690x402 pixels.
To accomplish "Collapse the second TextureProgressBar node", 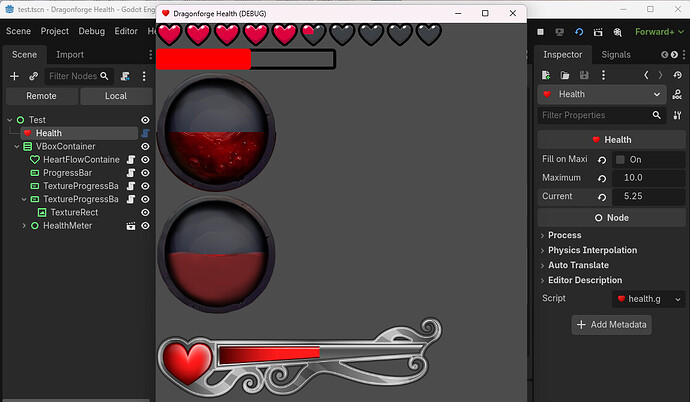I will coord(24,199).
